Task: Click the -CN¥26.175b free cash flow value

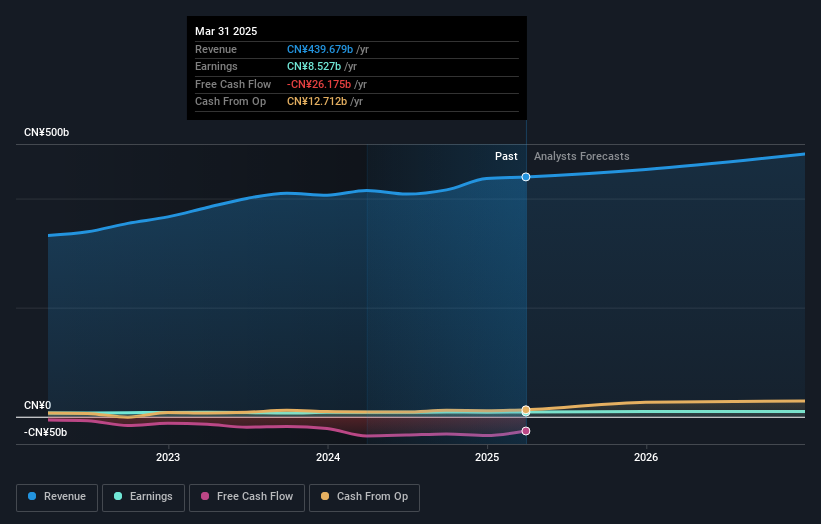Action: coord(319,84)
